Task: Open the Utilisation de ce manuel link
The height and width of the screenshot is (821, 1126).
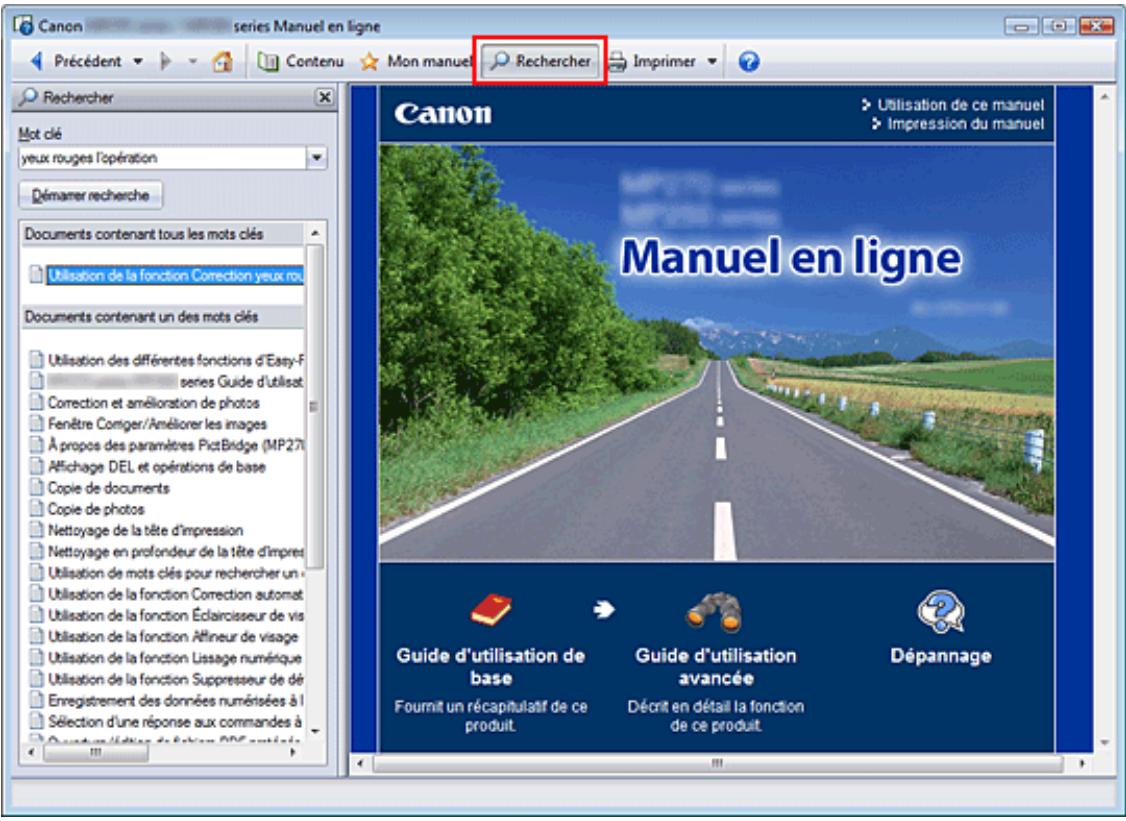Action: pos(960,105)
